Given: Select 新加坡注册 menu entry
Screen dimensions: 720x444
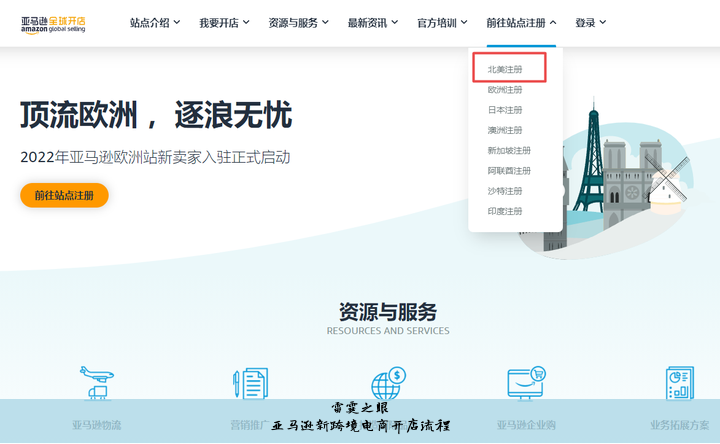Looking at the screenshot, I should (x=509, y=150).
